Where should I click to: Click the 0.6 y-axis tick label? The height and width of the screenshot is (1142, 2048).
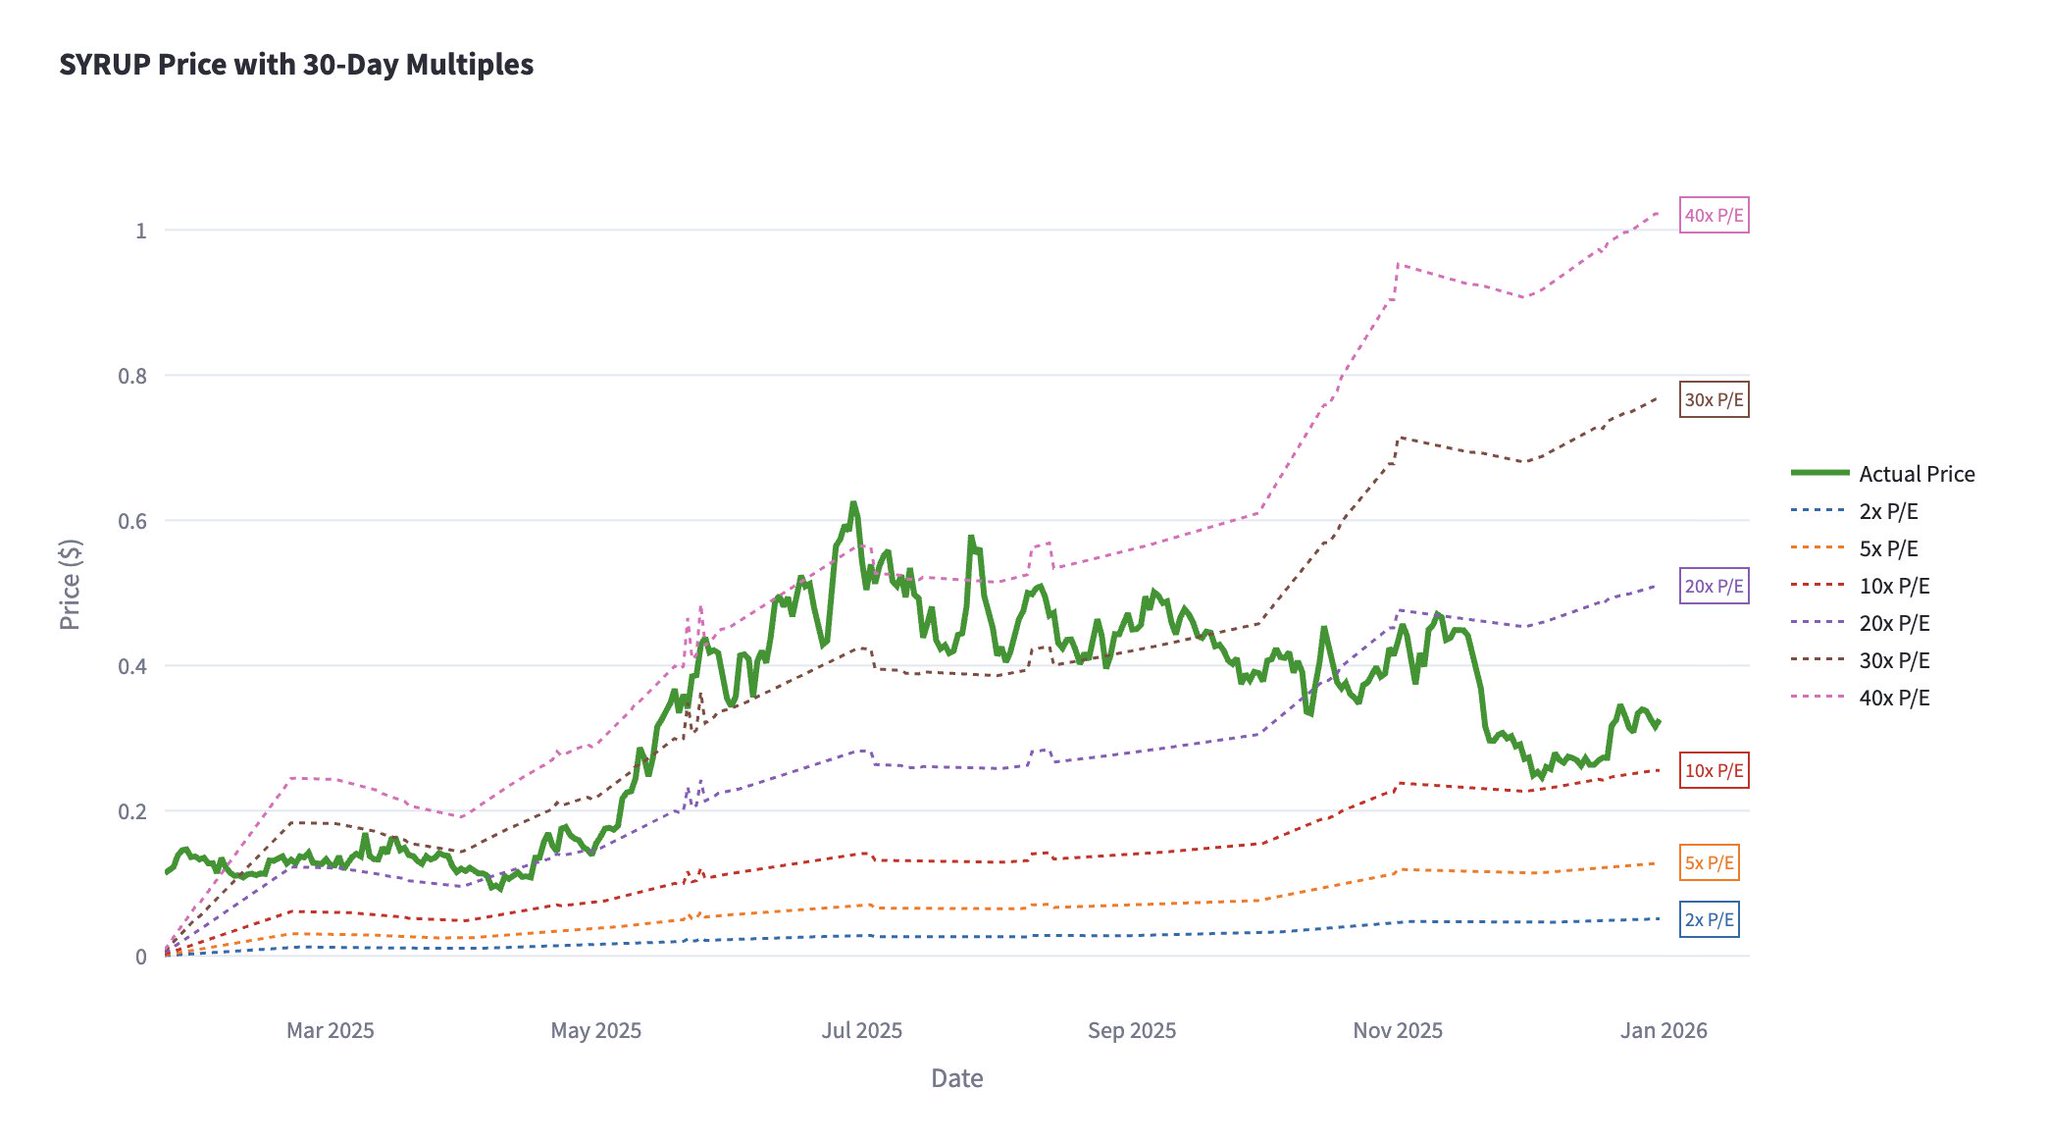tap(132, 521)
